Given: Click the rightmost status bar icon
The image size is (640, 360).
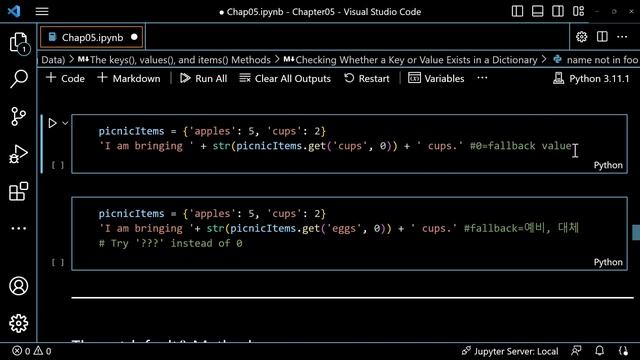Looking at the screenshot, I should pyautogui.click(x=623, y=351).
